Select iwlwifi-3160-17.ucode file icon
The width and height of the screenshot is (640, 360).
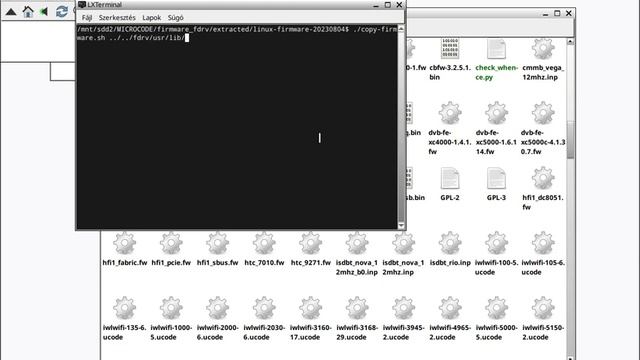point(311,308)
